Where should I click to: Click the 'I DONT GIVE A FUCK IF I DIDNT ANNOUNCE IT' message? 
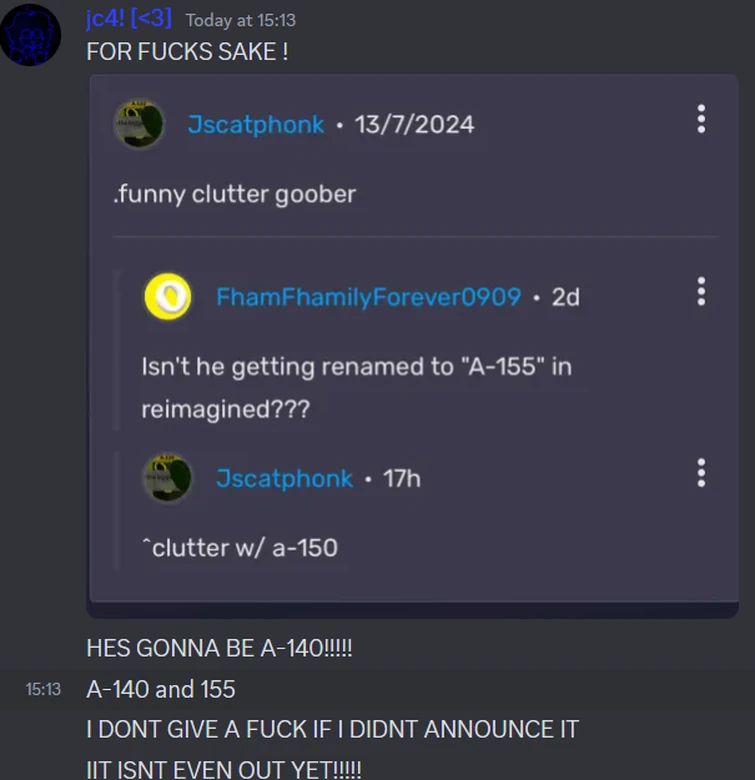coord(332,729)
